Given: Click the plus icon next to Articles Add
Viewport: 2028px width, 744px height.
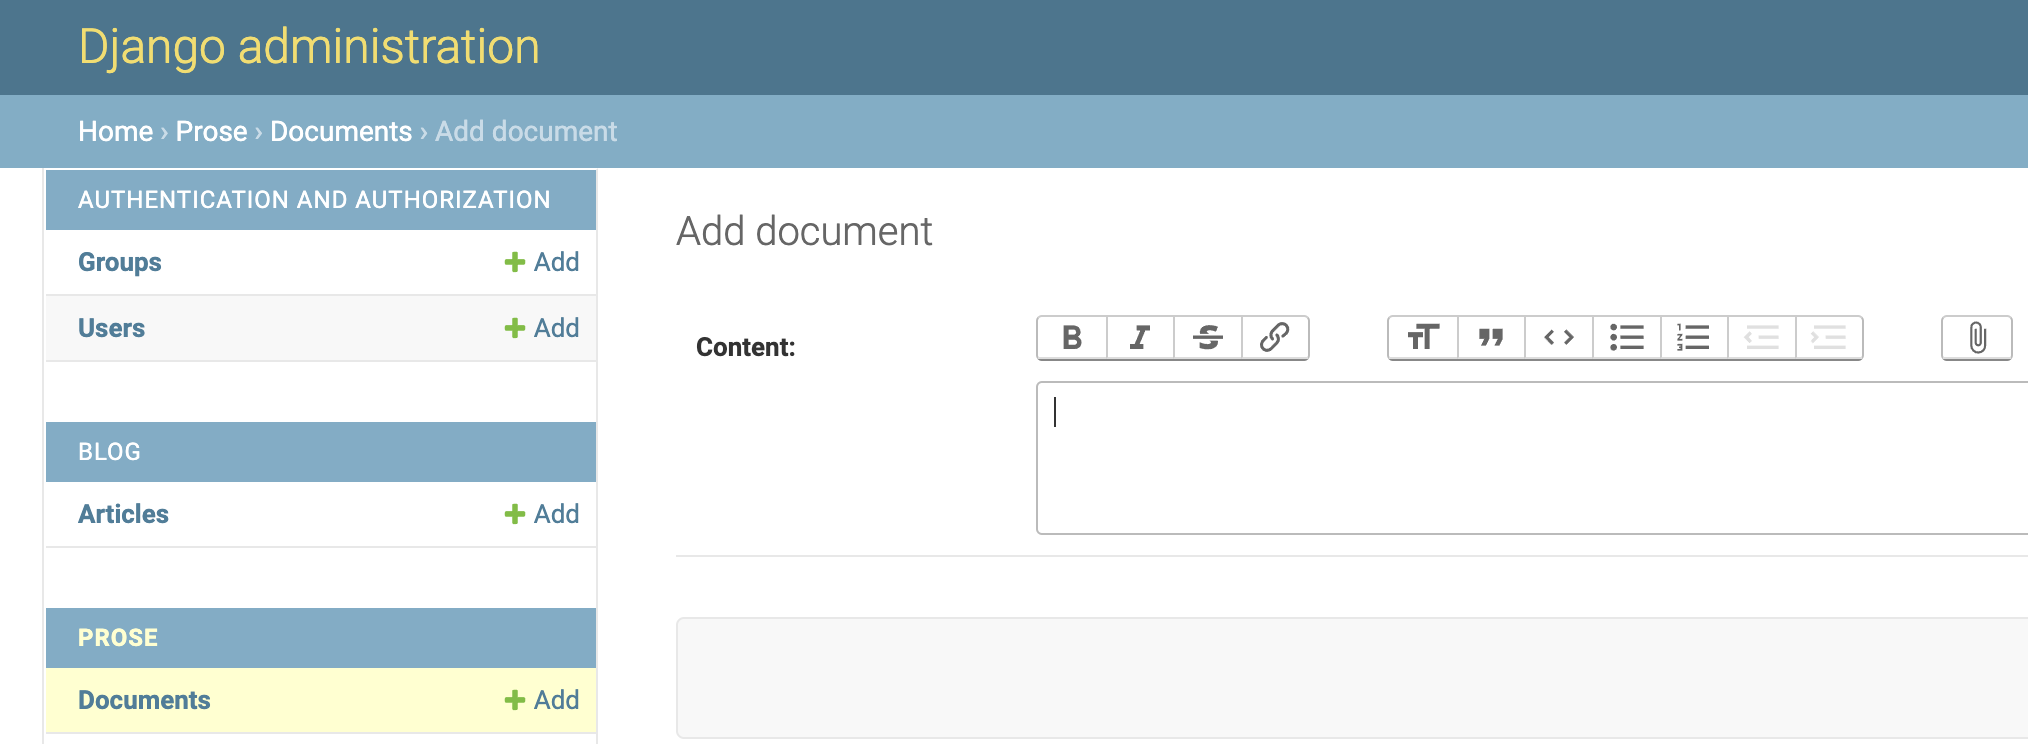Looking at the screenshot, I should tap(515, 514).
